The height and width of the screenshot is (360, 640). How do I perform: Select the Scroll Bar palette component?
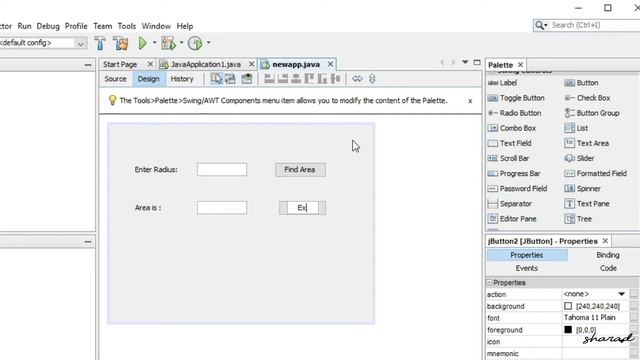point(508,158)
